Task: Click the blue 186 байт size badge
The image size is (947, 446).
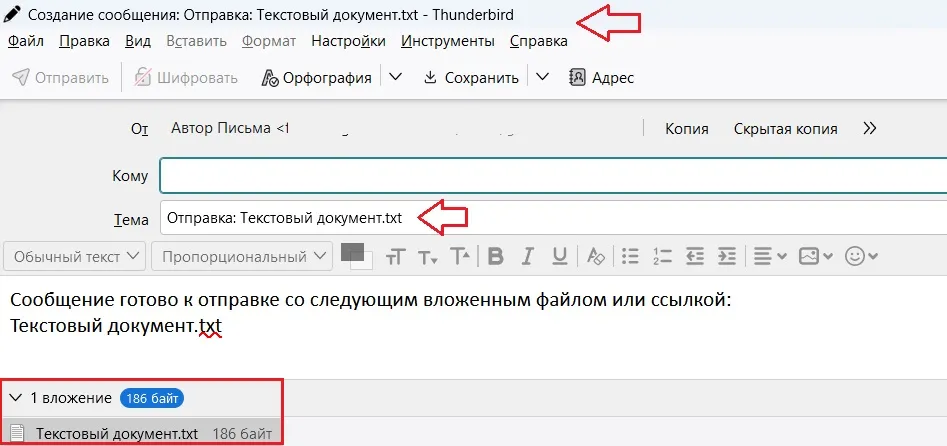Action: pyautogui.click(x=152, y=398)
